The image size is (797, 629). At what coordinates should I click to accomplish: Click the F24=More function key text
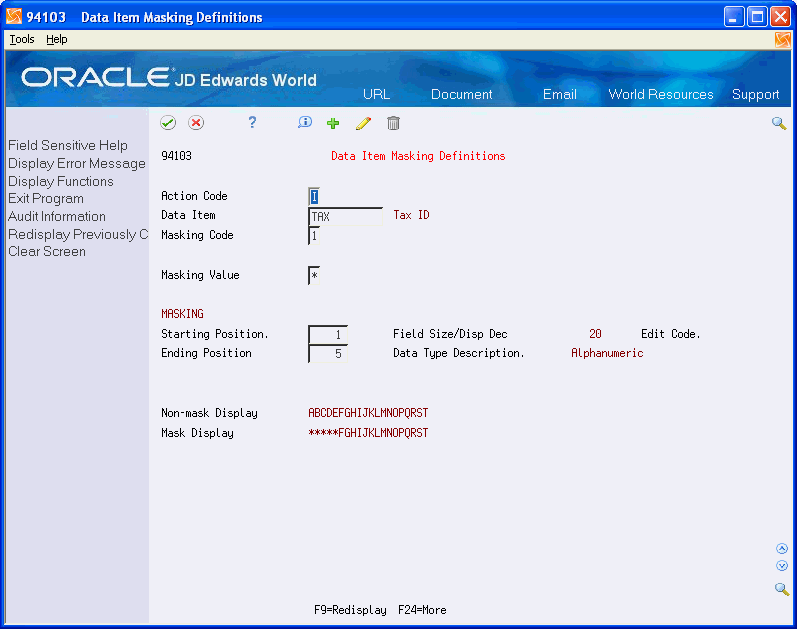click(x=422, y=610)
